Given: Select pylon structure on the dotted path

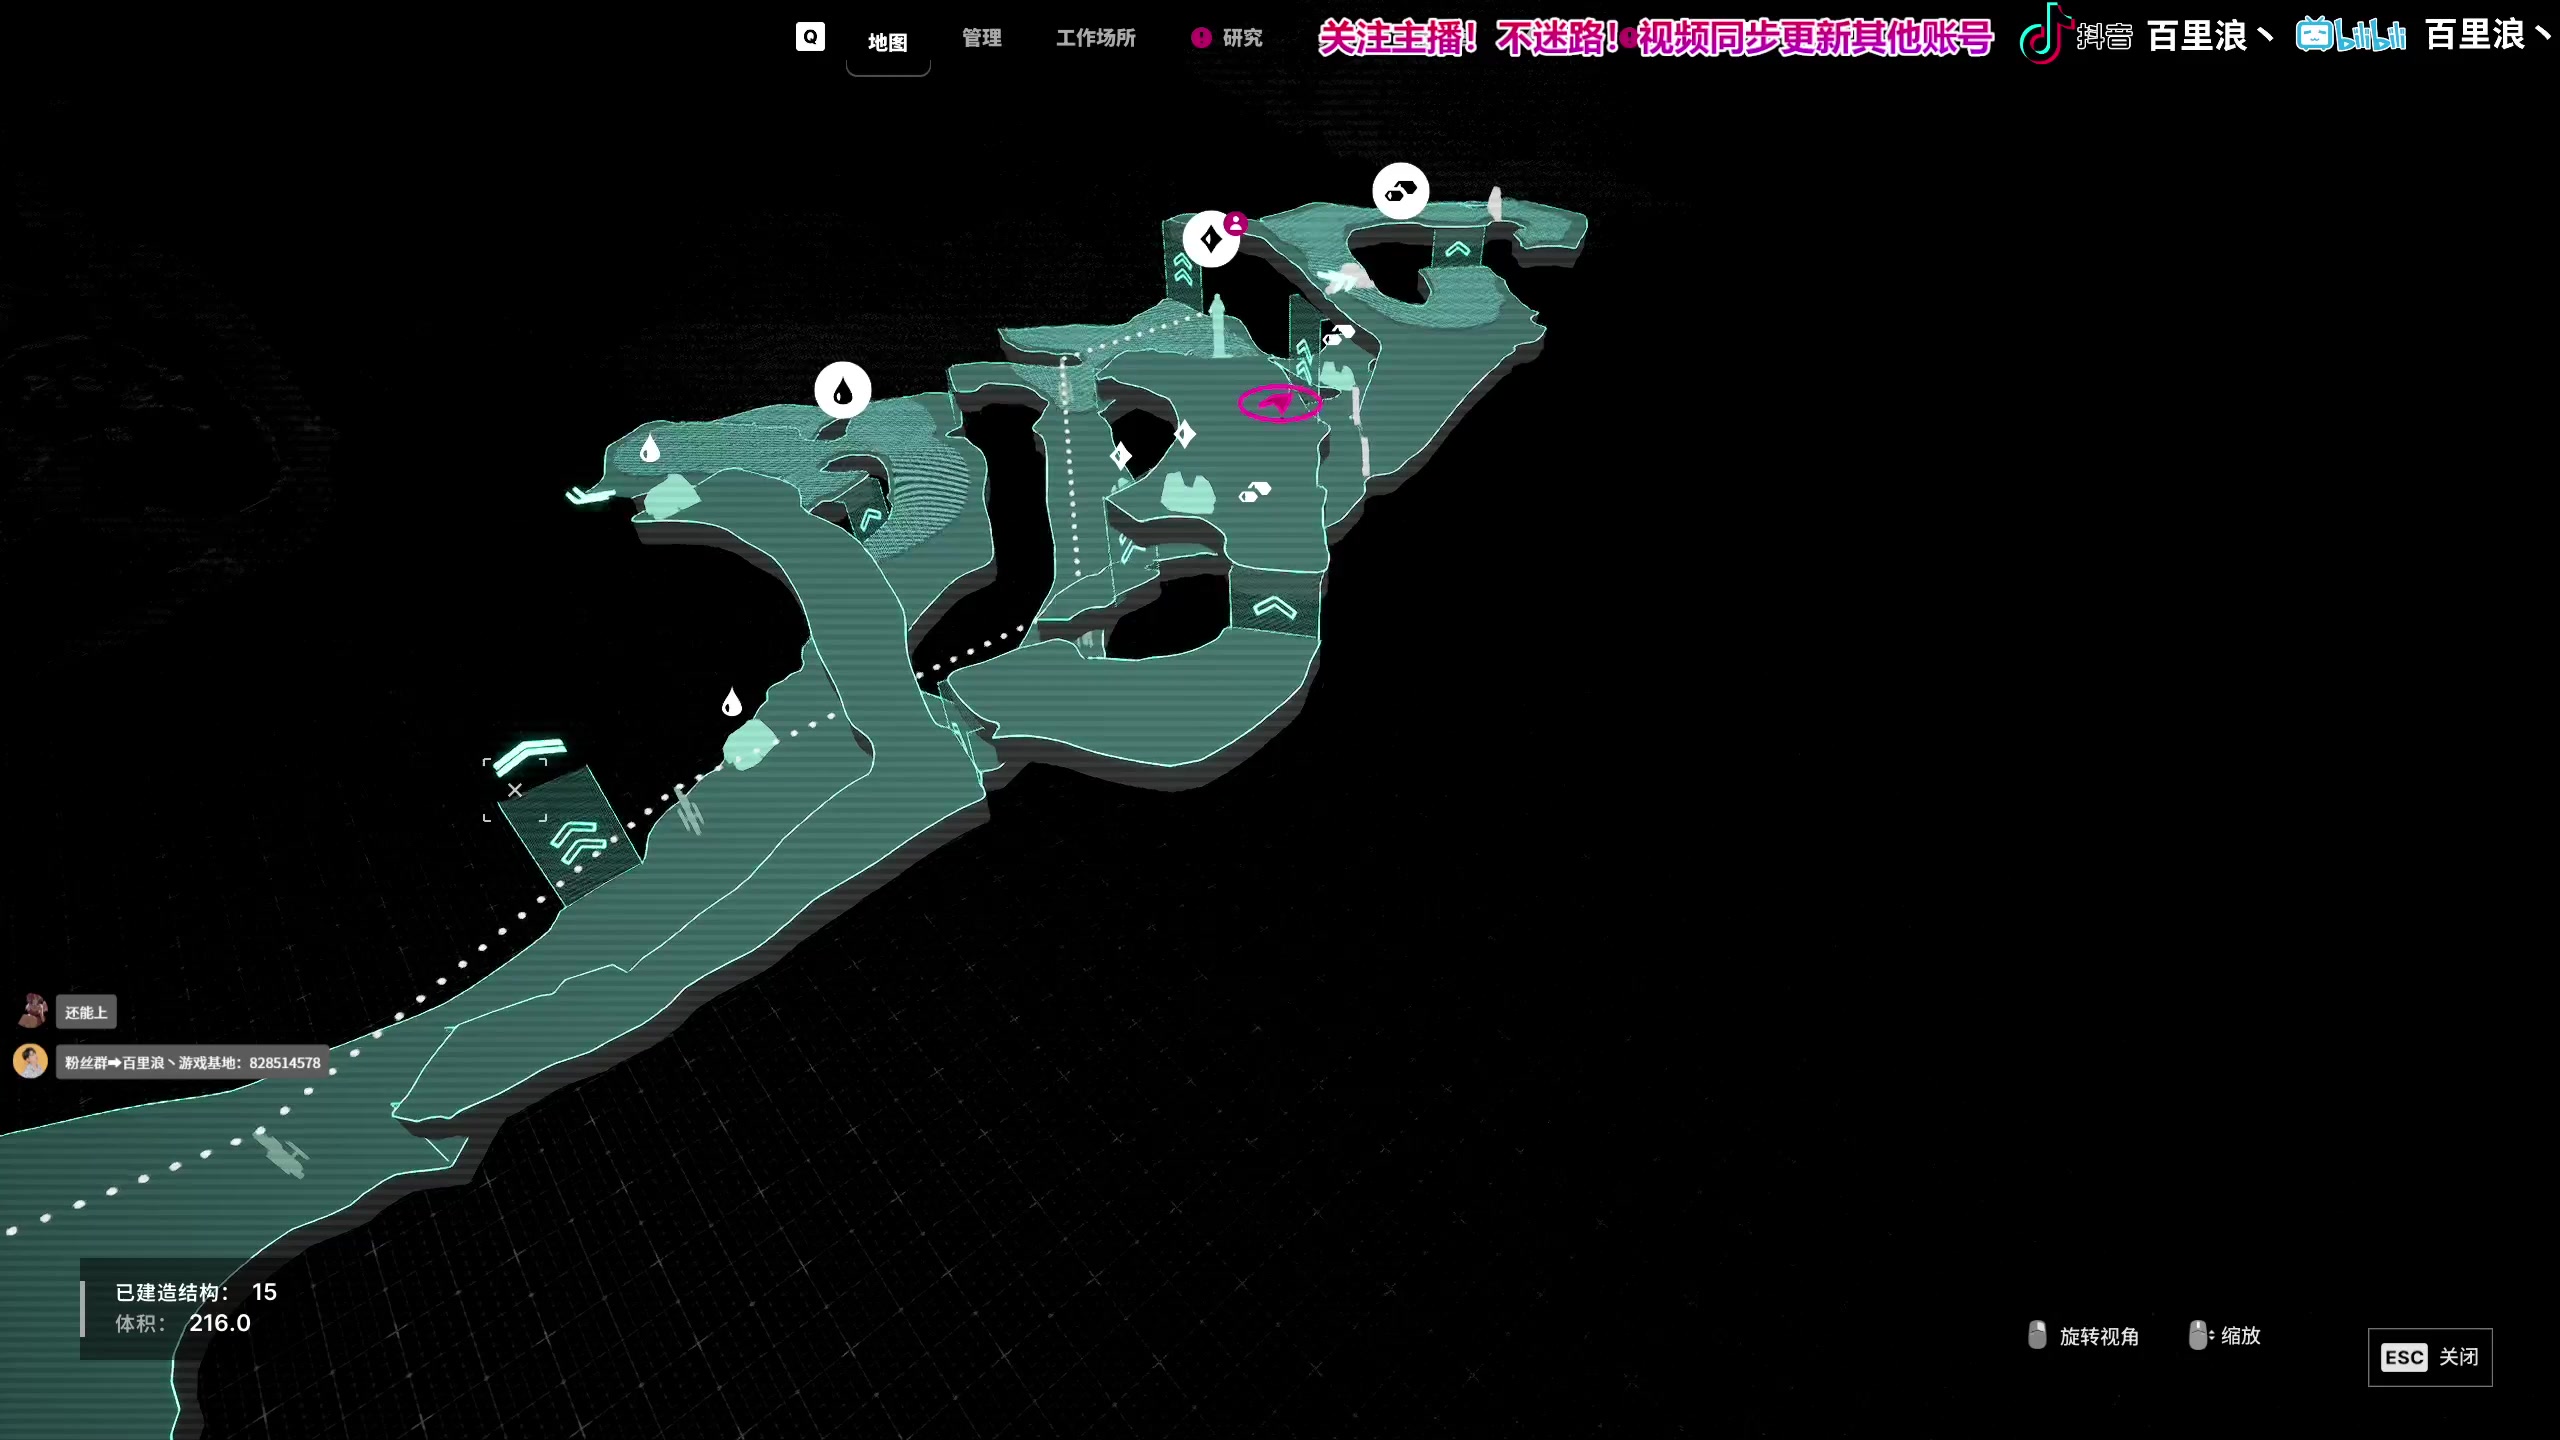Looking at the screenshot, I should click(x=689, y=810).
